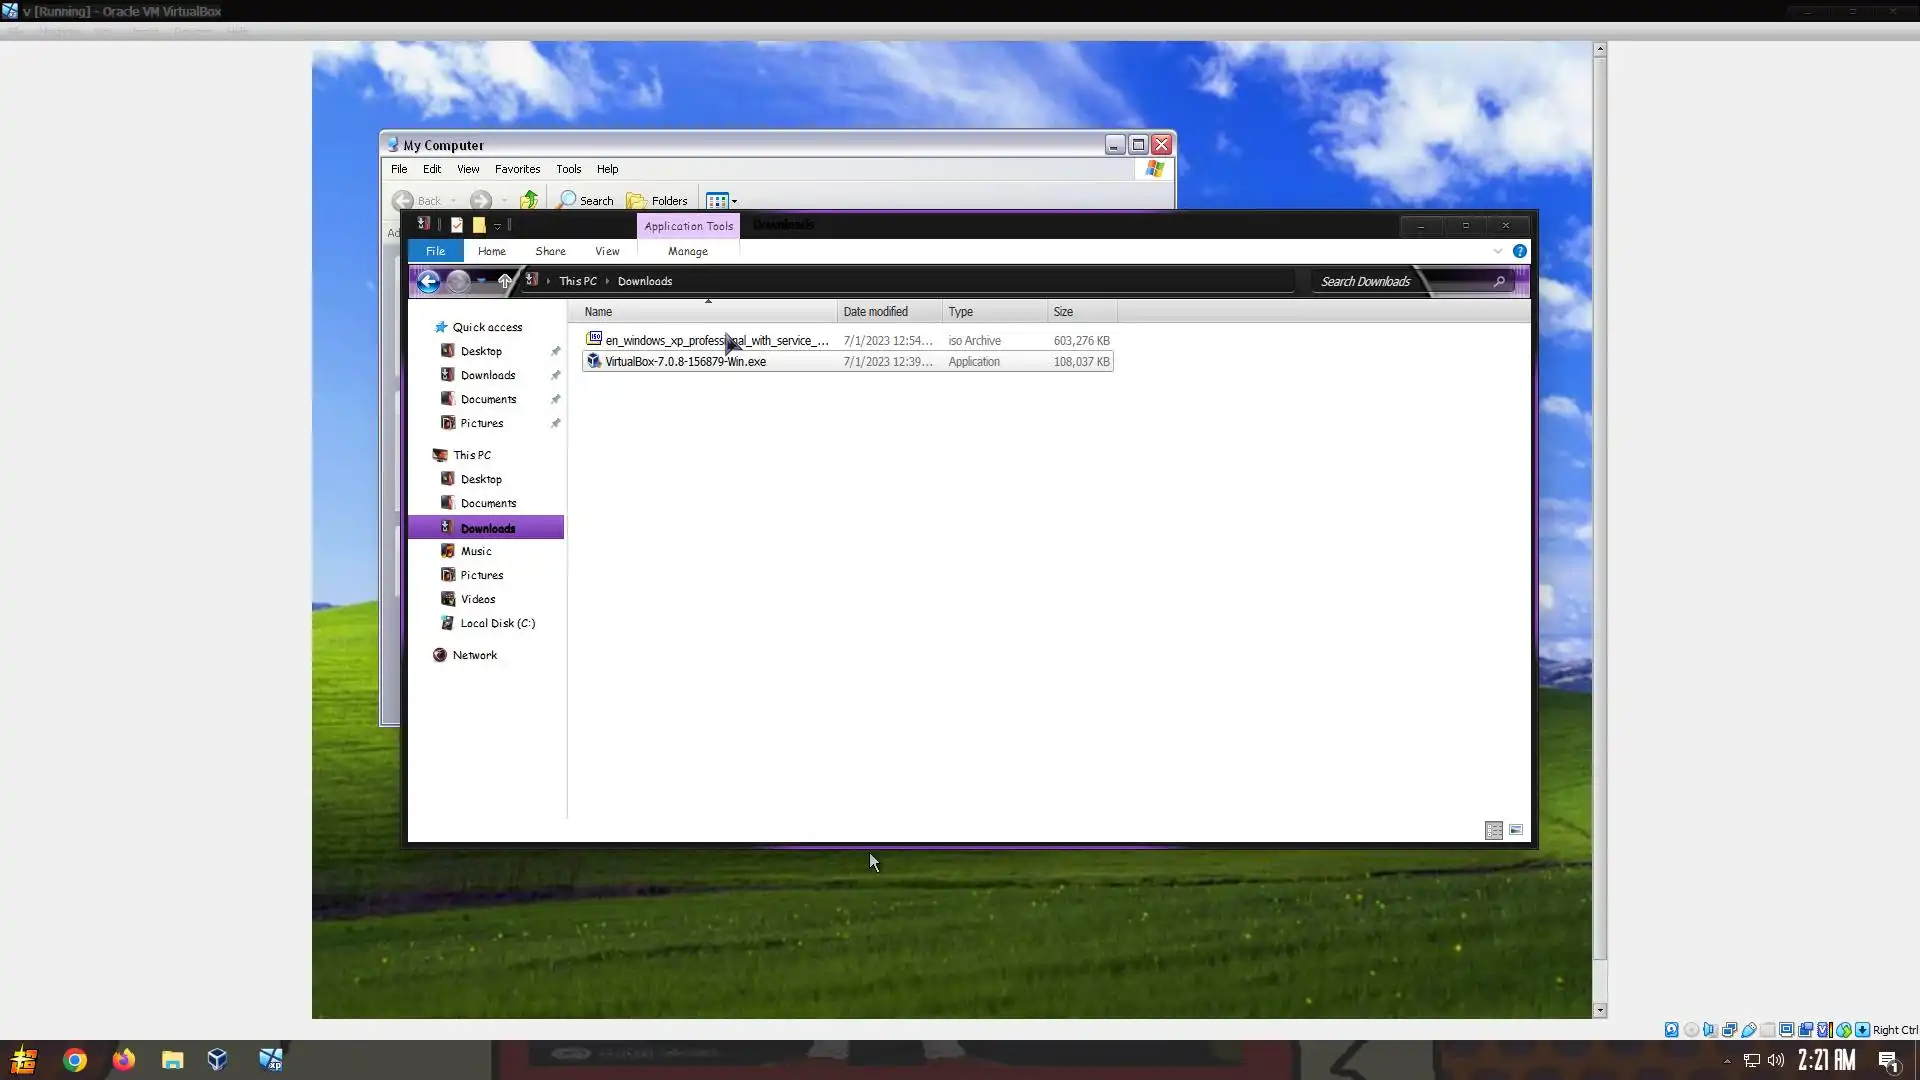1920x1080 pixels.
Task: Open the Share ribbon tab
Action: (550, 251)
